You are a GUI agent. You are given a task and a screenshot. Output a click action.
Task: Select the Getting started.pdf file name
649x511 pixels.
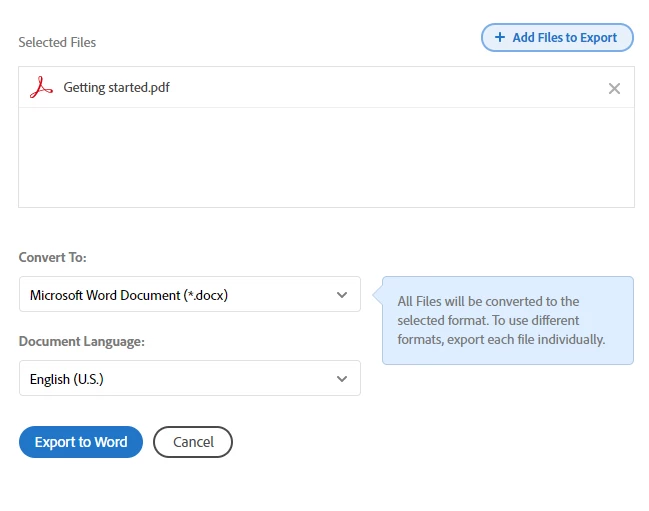tap(116, 87)
